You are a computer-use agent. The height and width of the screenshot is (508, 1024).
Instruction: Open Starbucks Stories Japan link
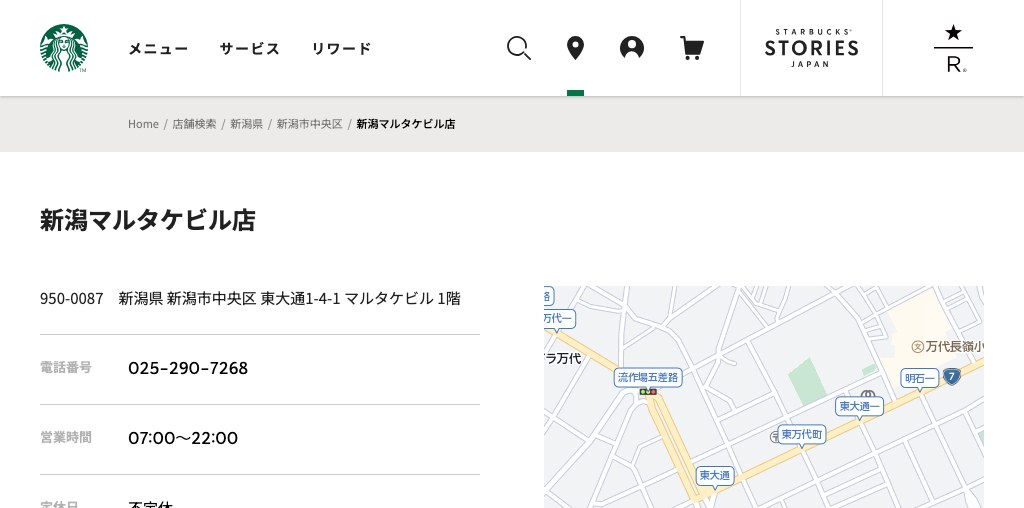[x=812, y=48]
